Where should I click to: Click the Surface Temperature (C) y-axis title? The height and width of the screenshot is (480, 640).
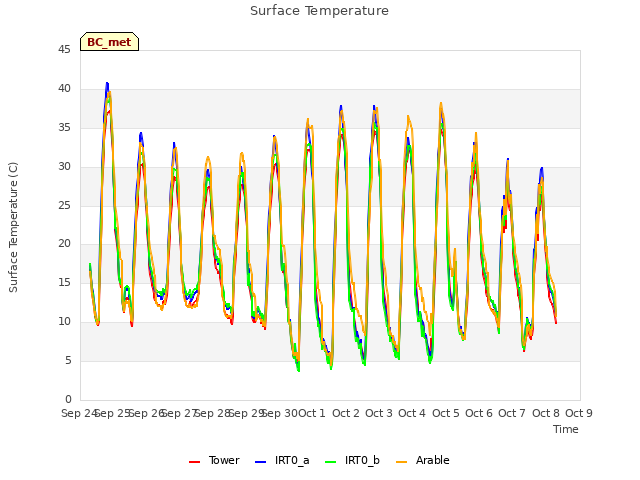(x=13, y=227)
